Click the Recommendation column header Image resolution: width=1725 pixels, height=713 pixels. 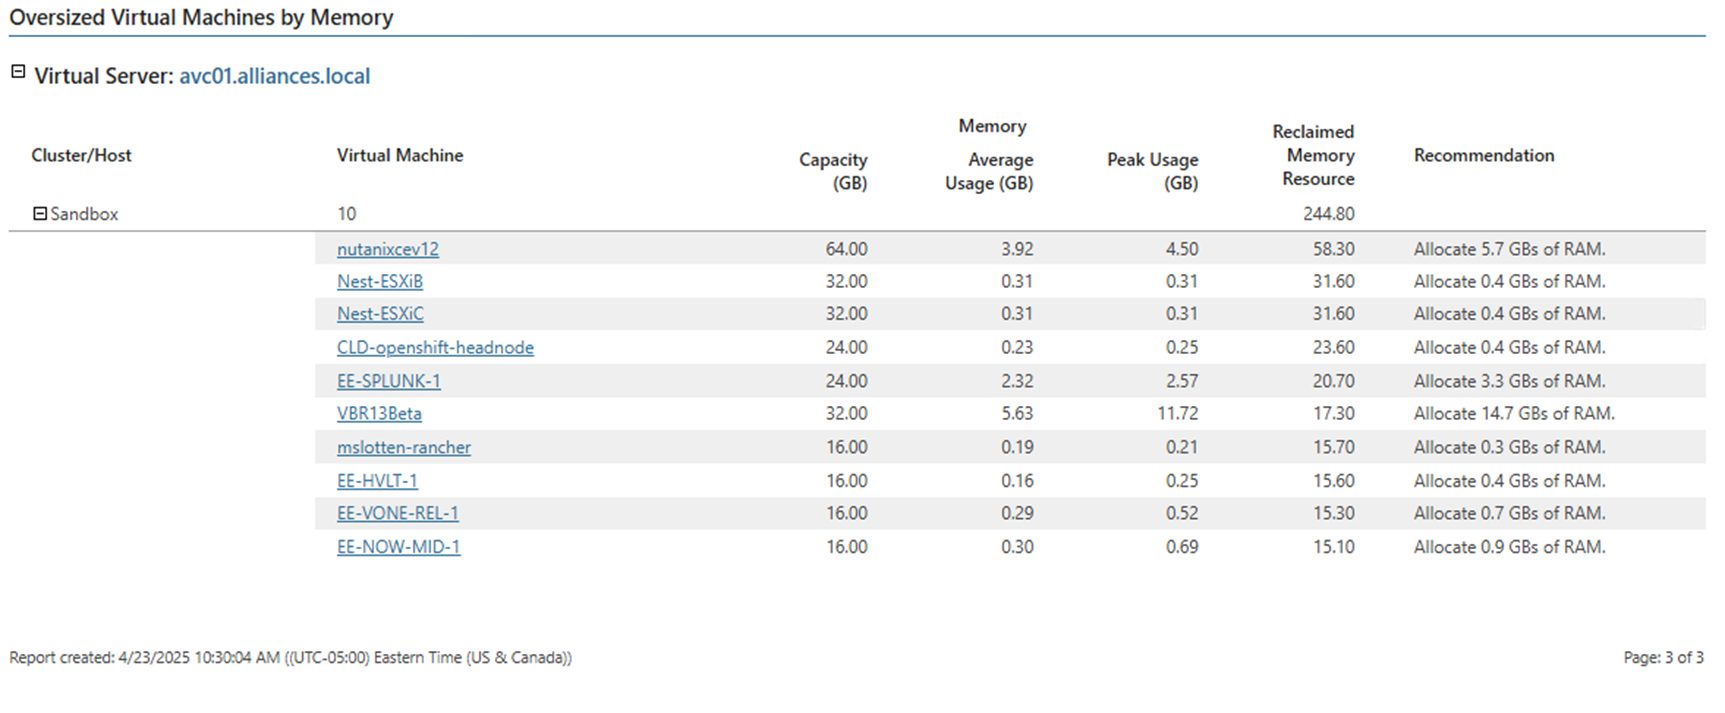[1483, 155]
